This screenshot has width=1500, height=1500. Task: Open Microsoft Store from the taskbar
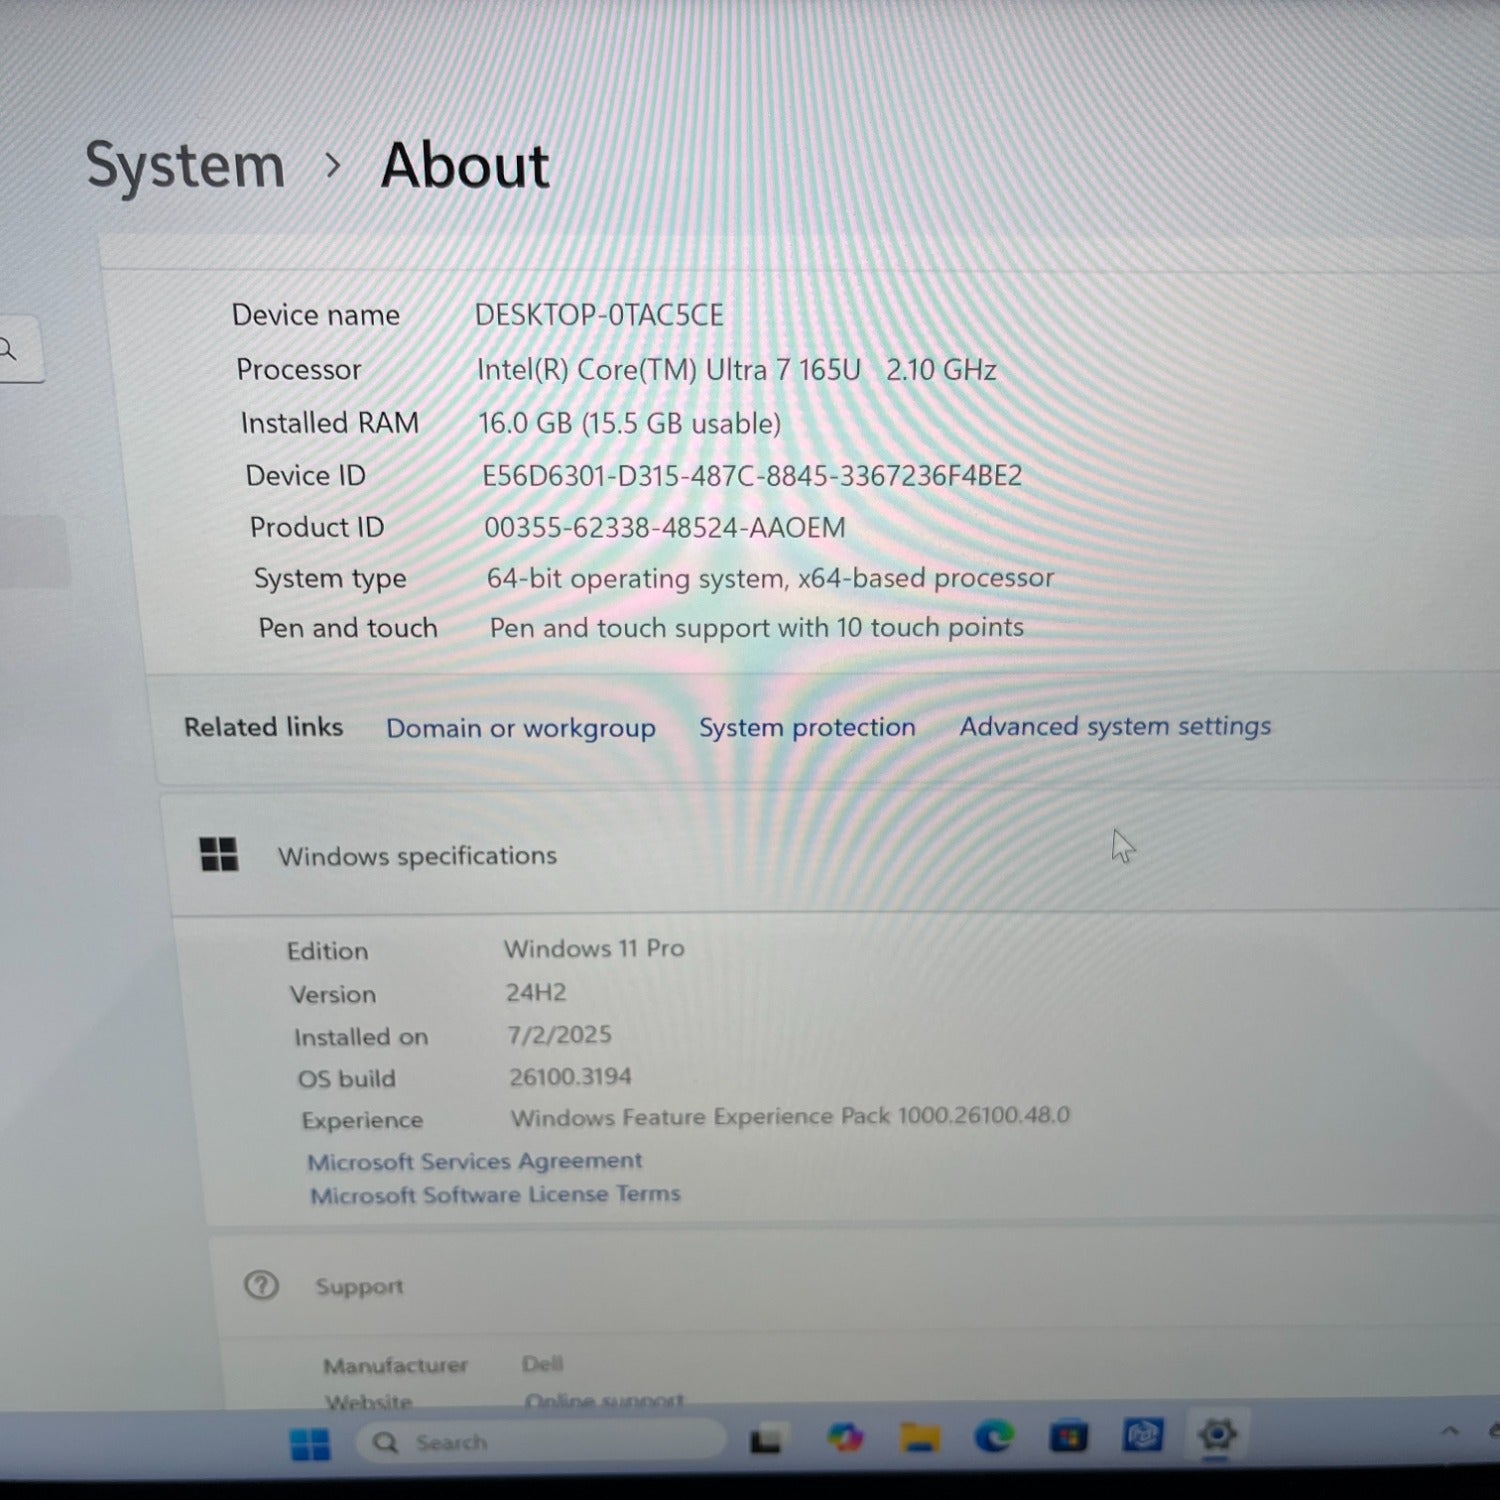pyautogui.click(x=1068, y=1437)
